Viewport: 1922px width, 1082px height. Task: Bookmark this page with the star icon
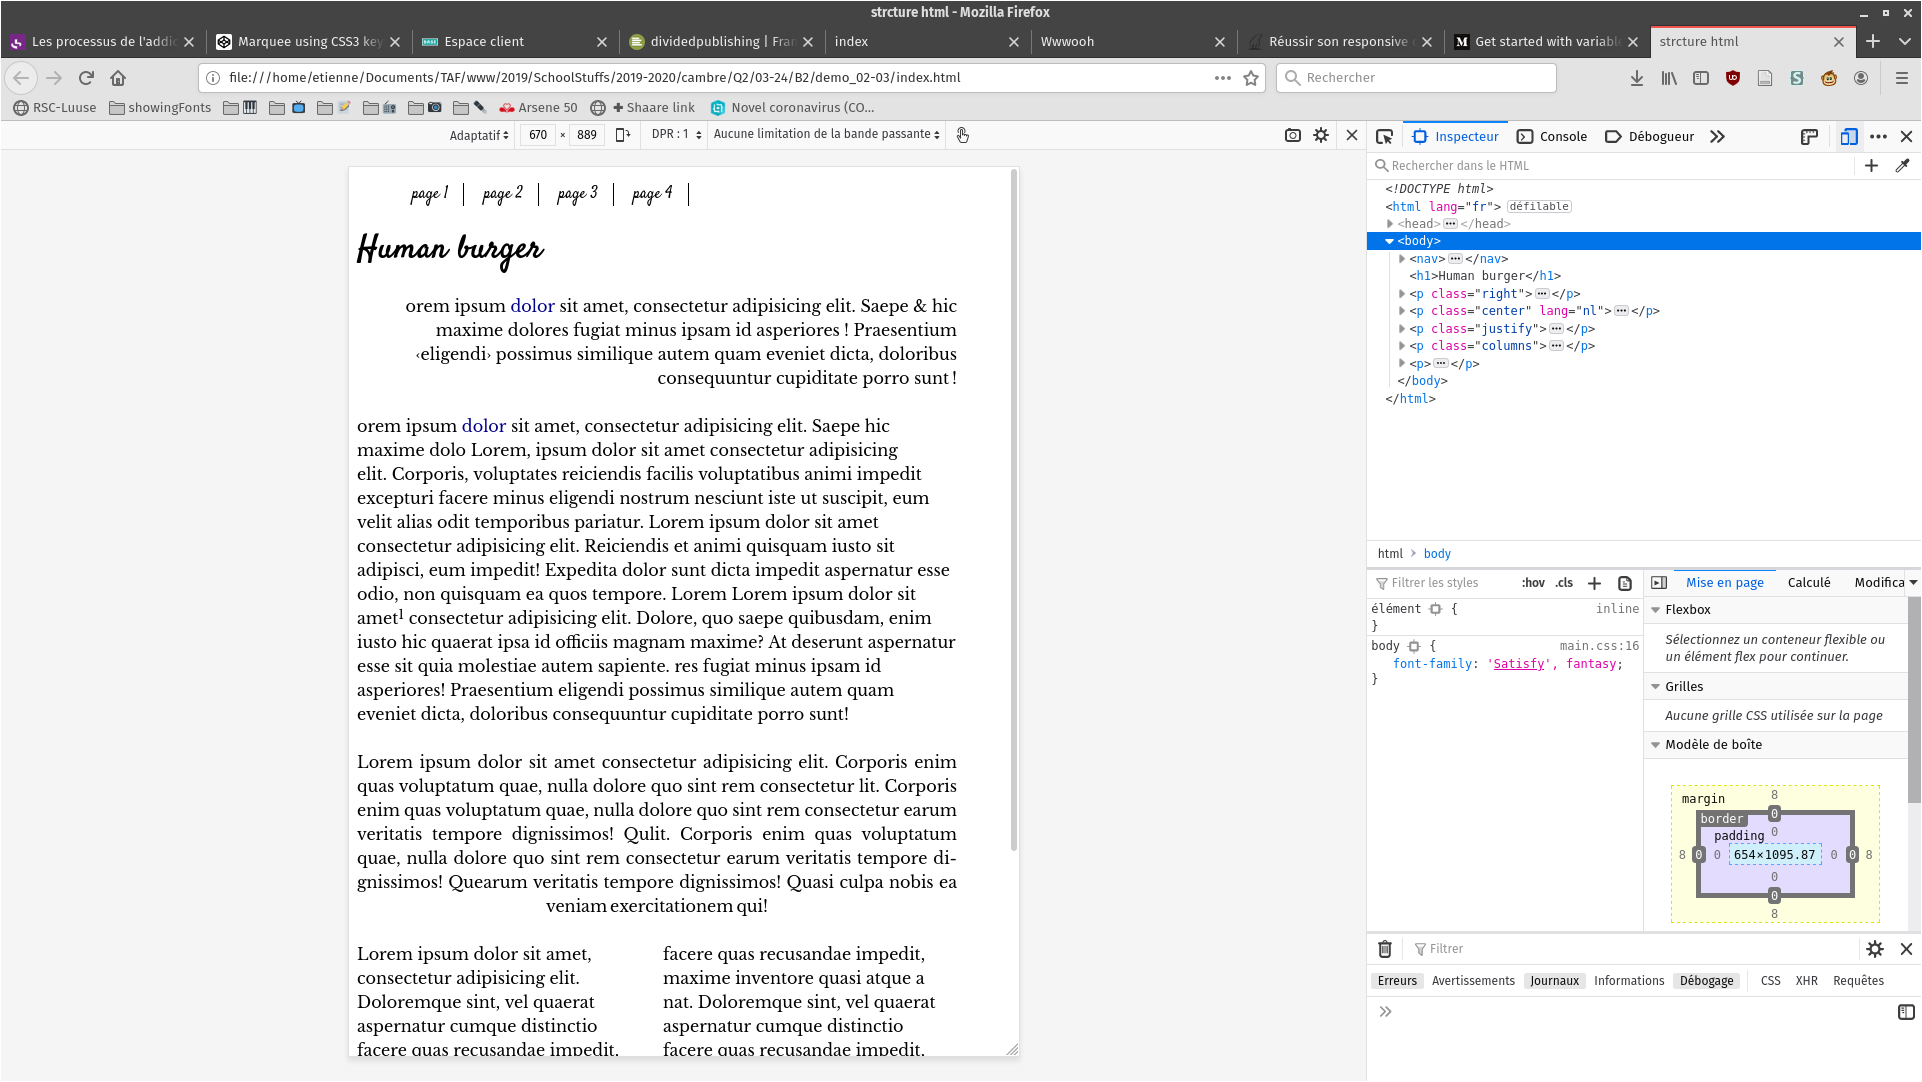pos(1251,78)
